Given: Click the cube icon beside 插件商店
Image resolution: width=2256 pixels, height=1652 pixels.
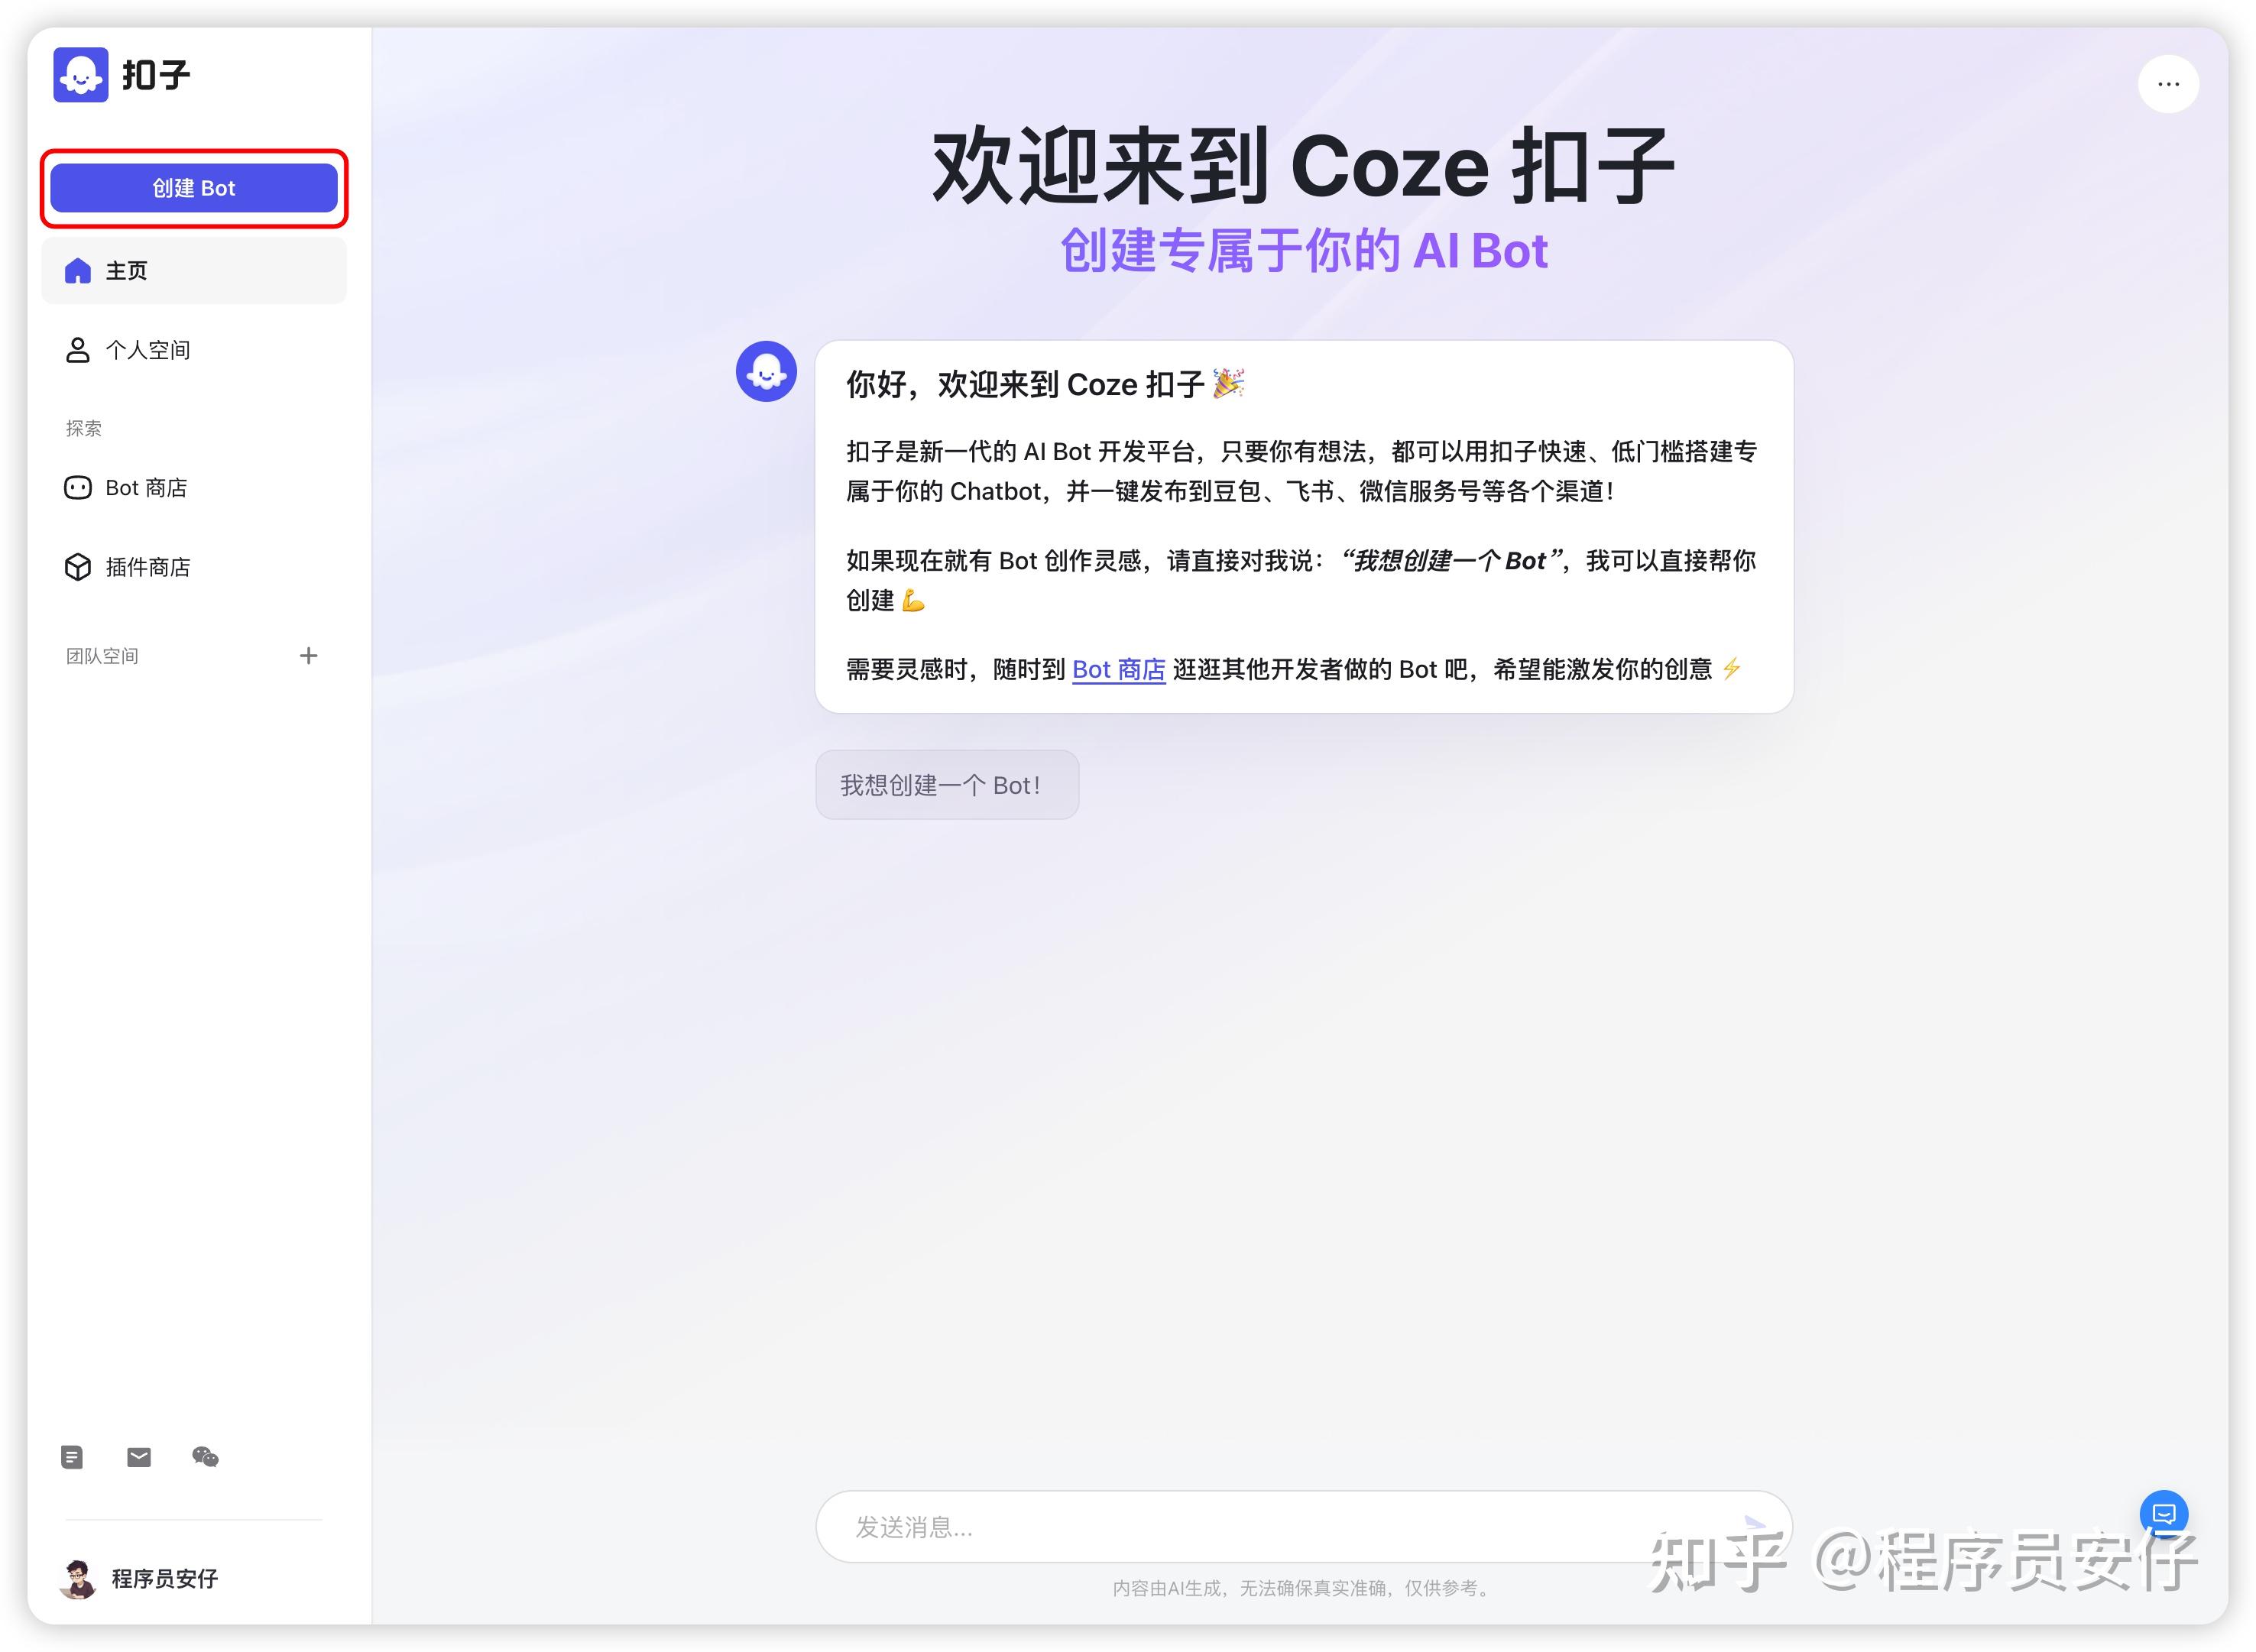Looking at the screenshot, I should [78, 567].
